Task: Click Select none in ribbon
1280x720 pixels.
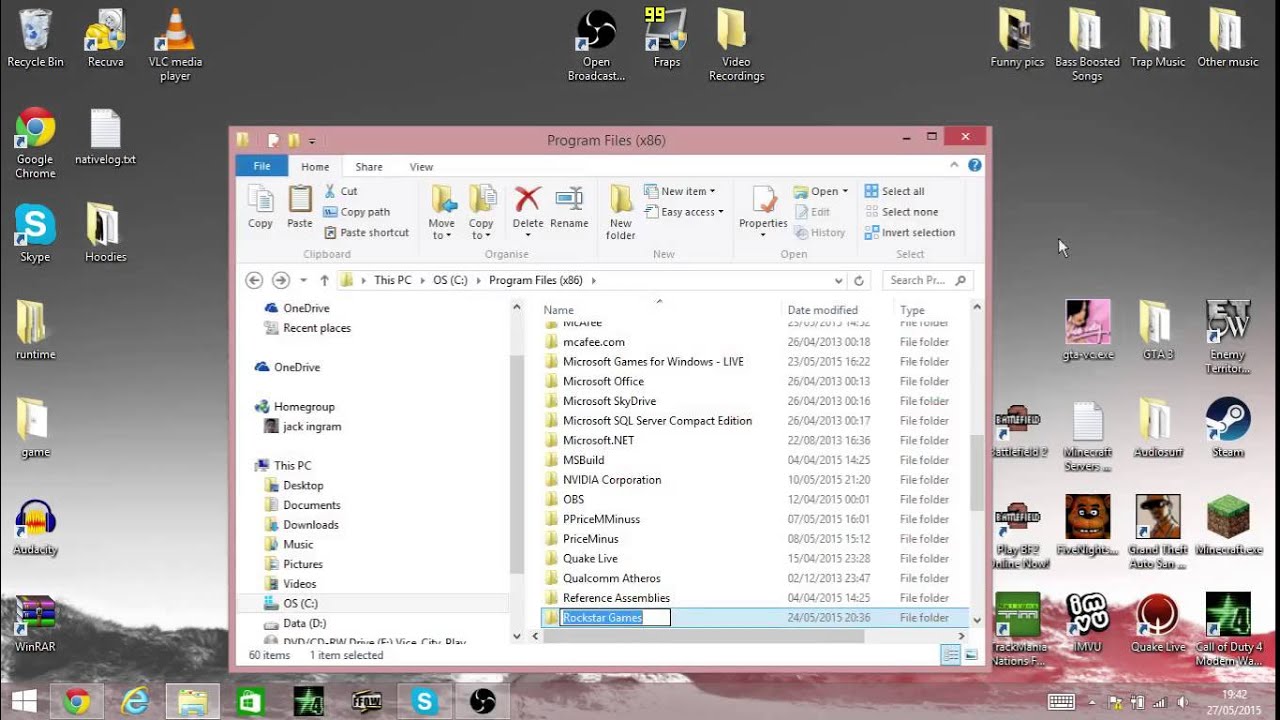Action: 901,212
